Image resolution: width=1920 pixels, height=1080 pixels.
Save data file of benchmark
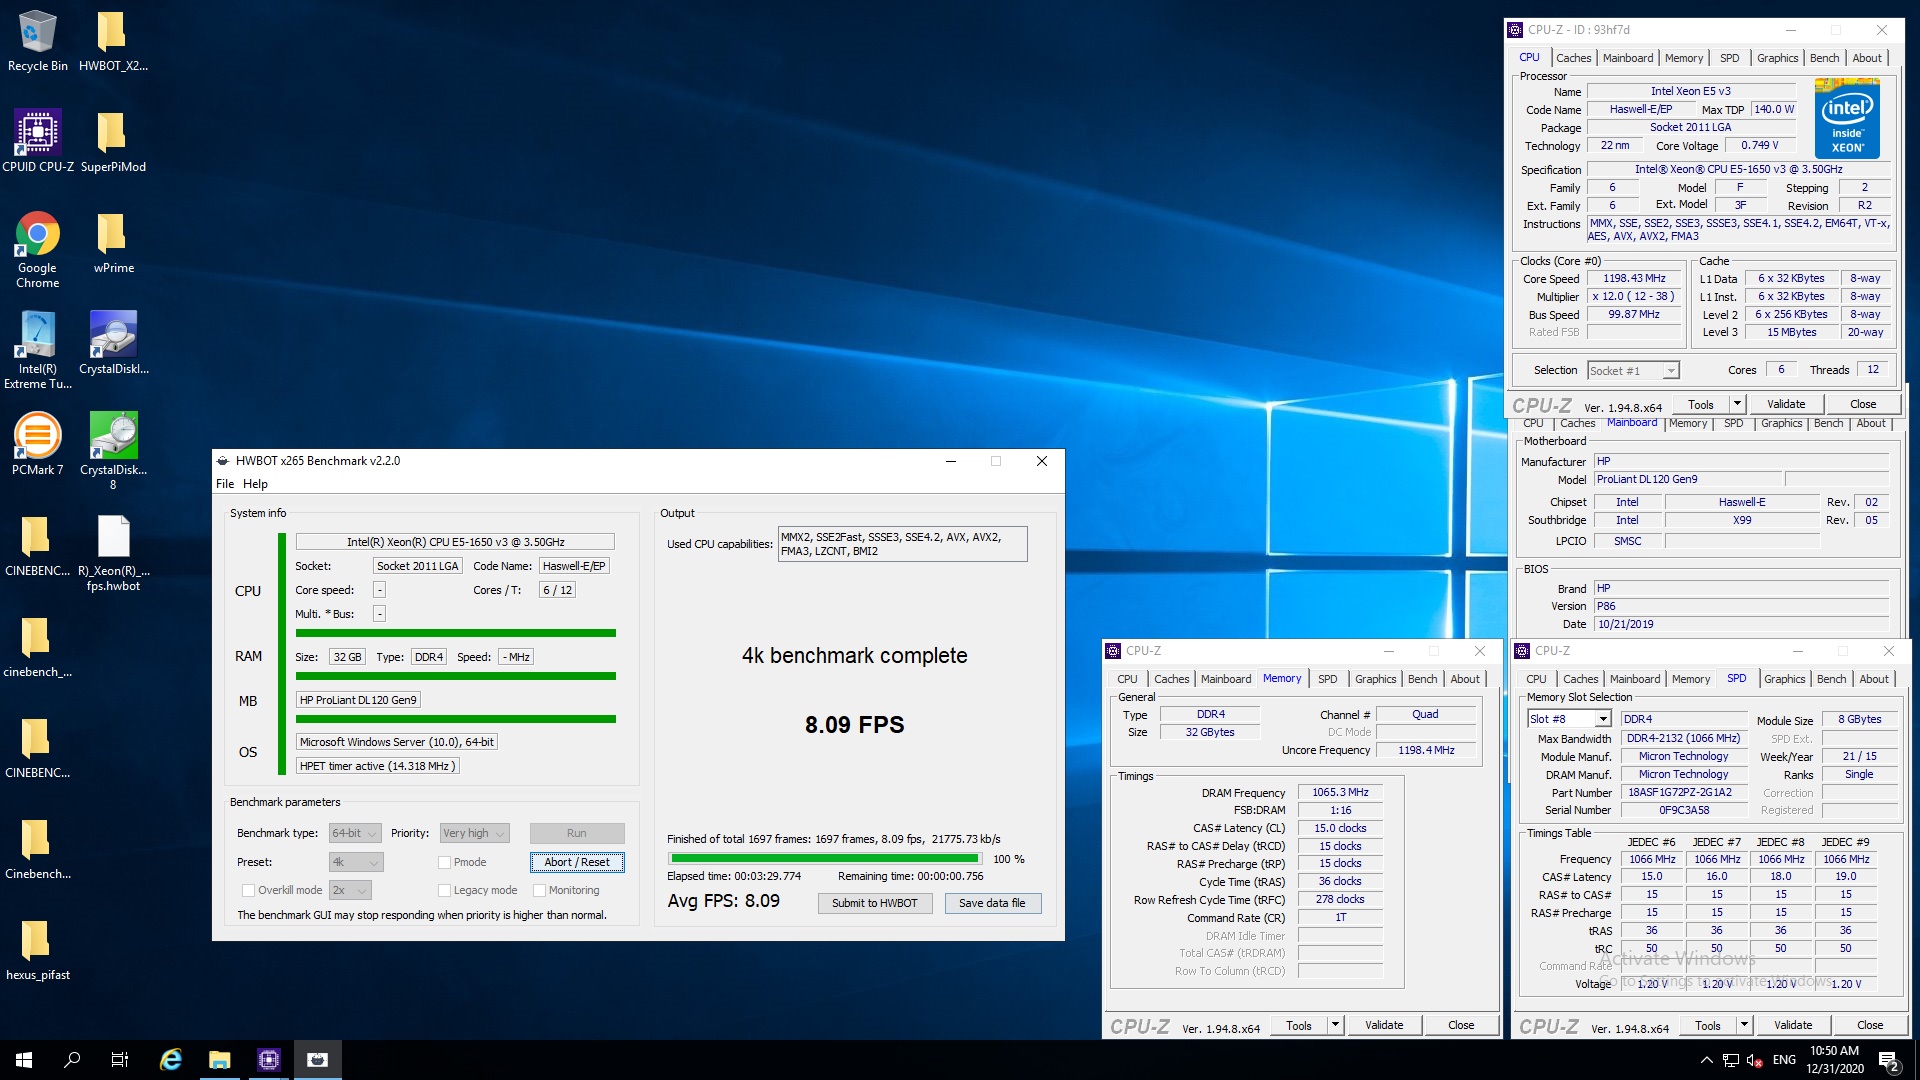coord(992,903)
